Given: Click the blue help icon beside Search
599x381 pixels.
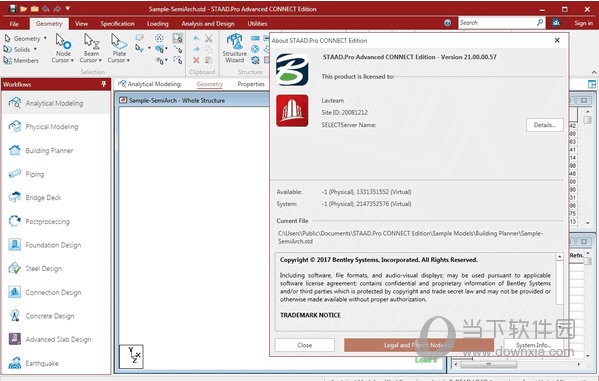Looking at the screenshot, I should 448,23.
